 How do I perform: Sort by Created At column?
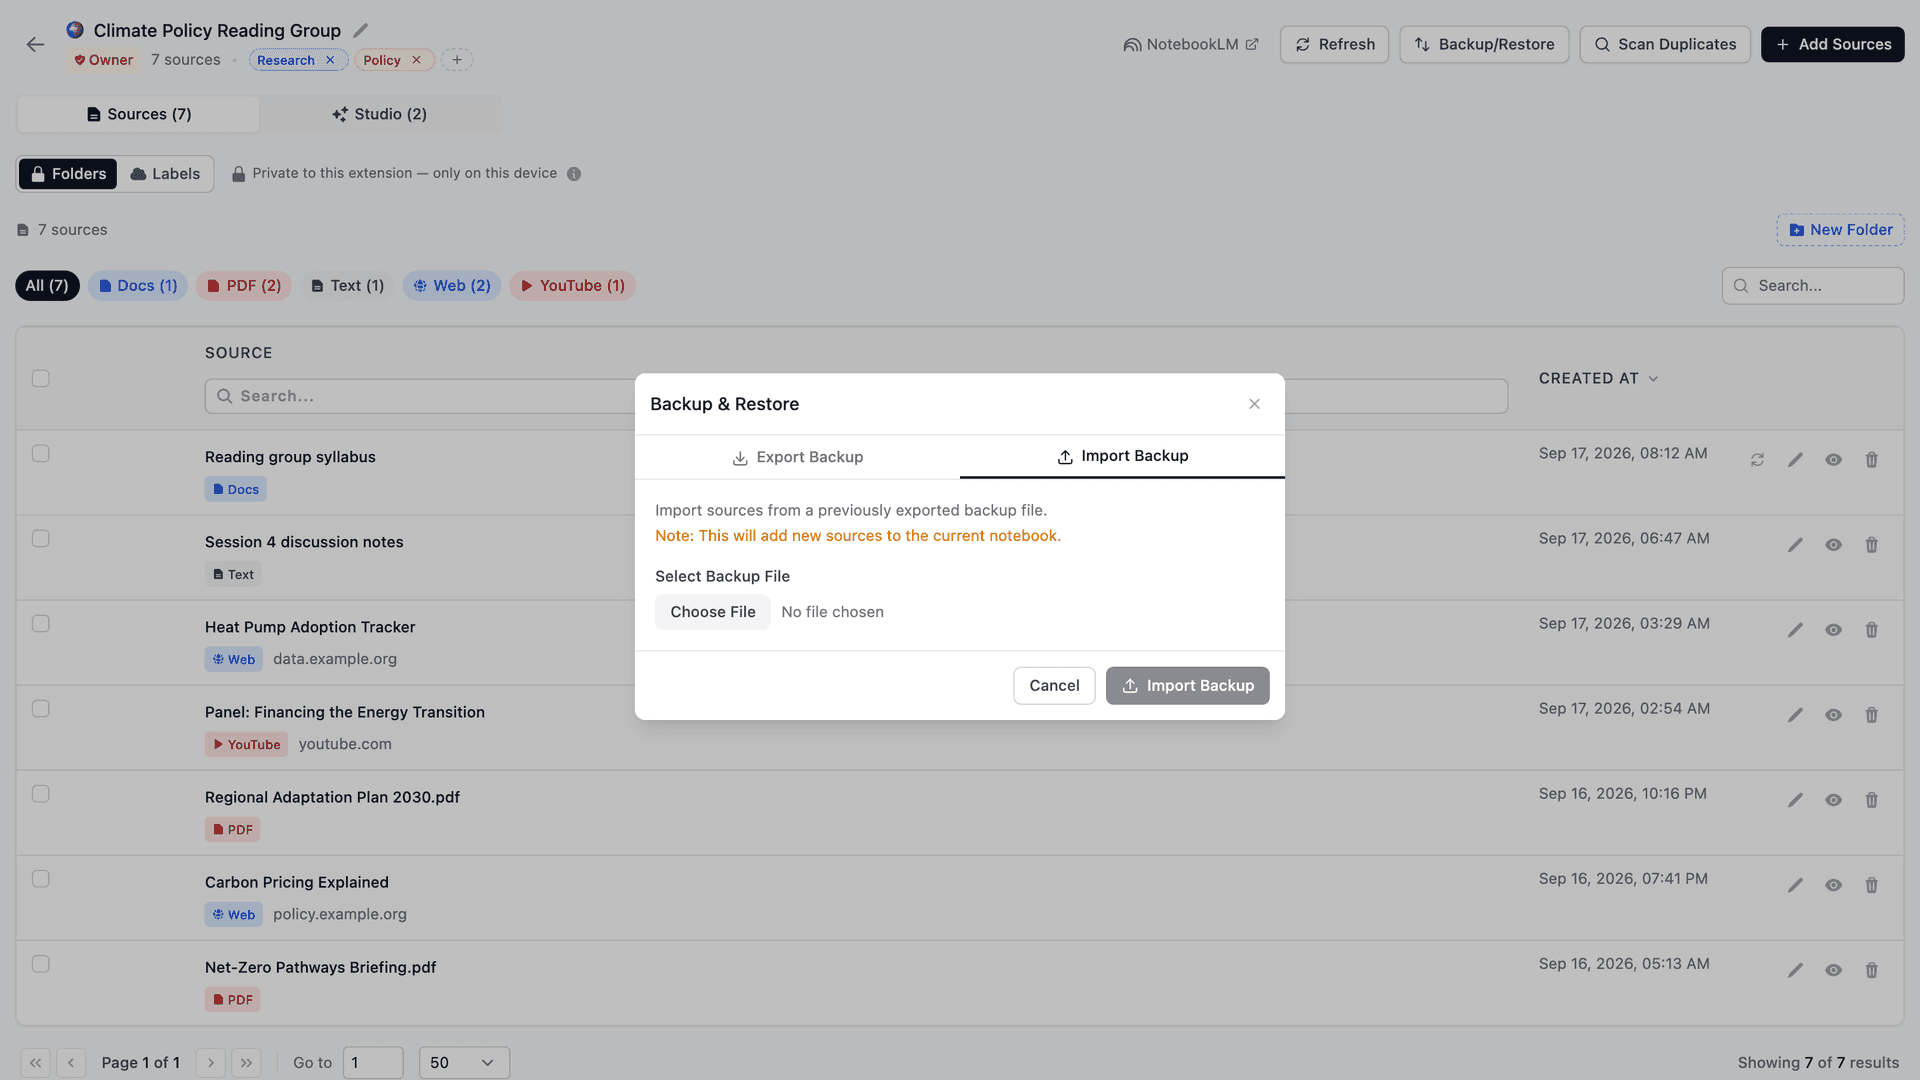[1598, 378]
